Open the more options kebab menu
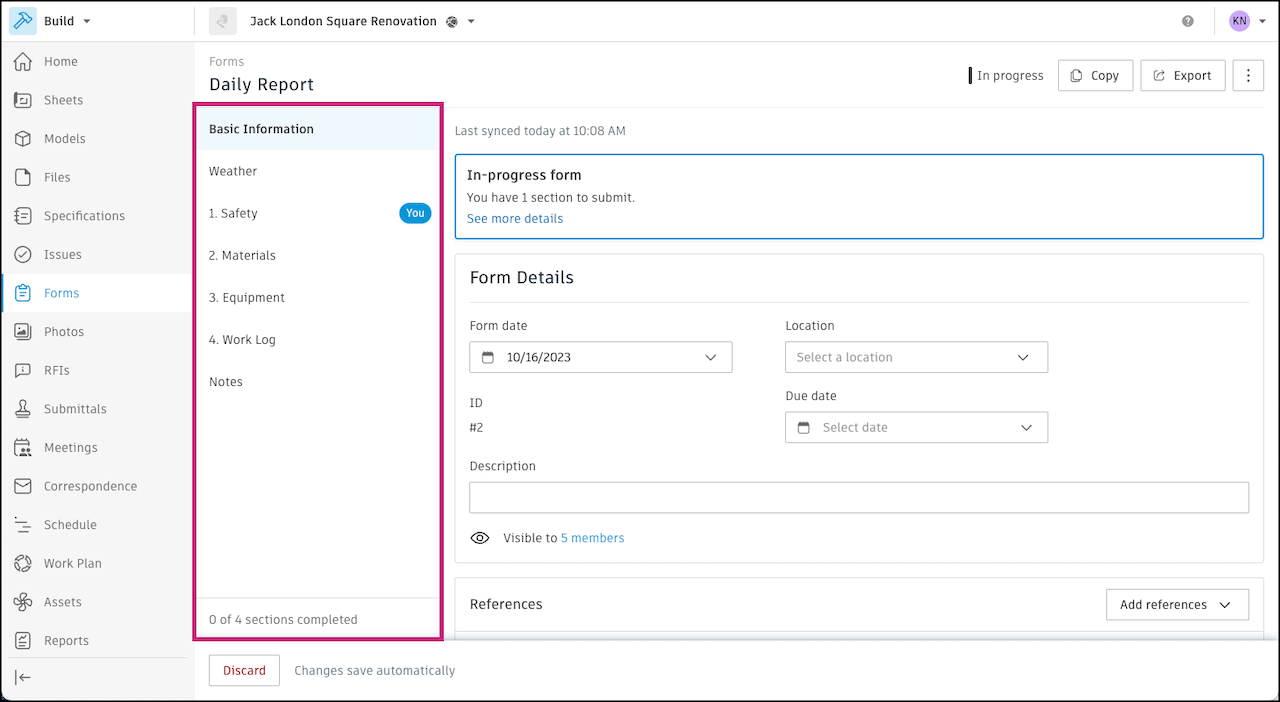 pyautogui.click(x=1248, y=76)
